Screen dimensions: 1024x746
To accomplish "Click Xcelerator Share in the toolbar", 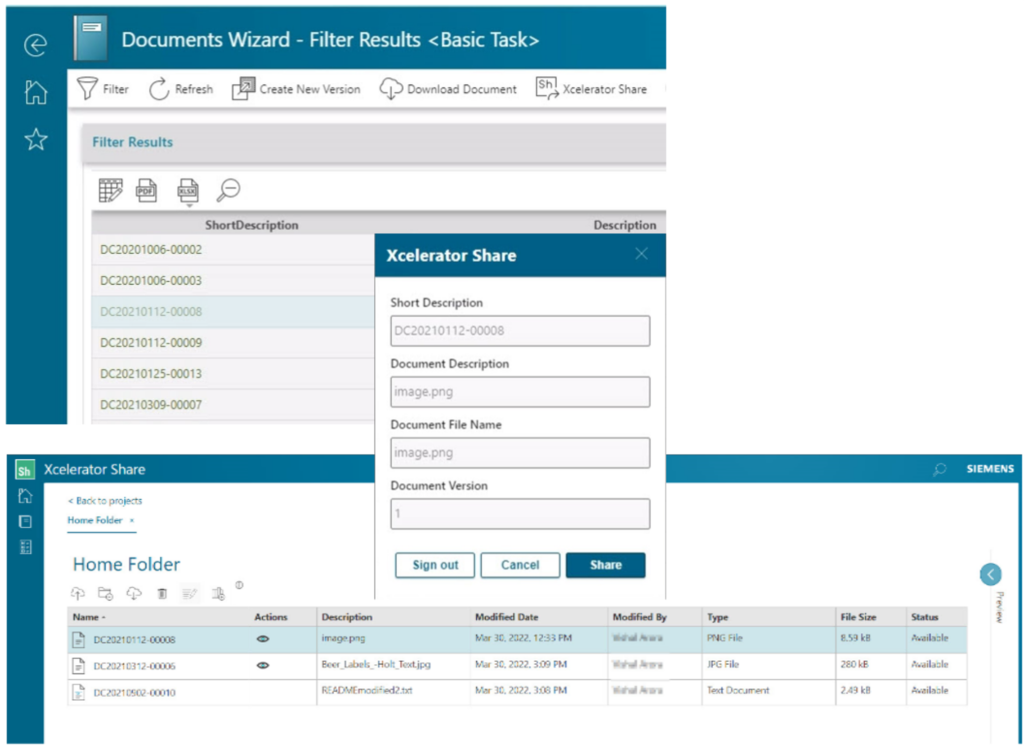I will point(591,89).
